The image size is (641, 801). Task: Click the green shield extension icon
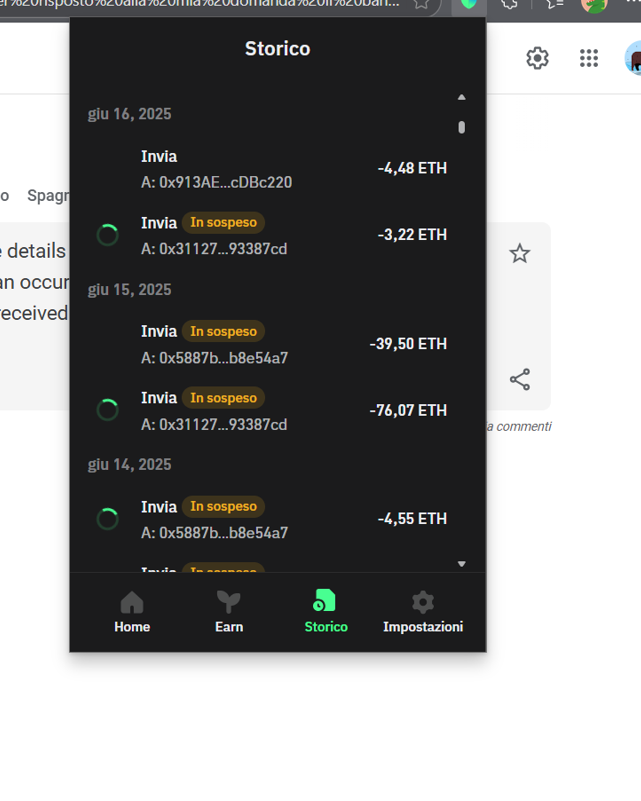(467, 4)
